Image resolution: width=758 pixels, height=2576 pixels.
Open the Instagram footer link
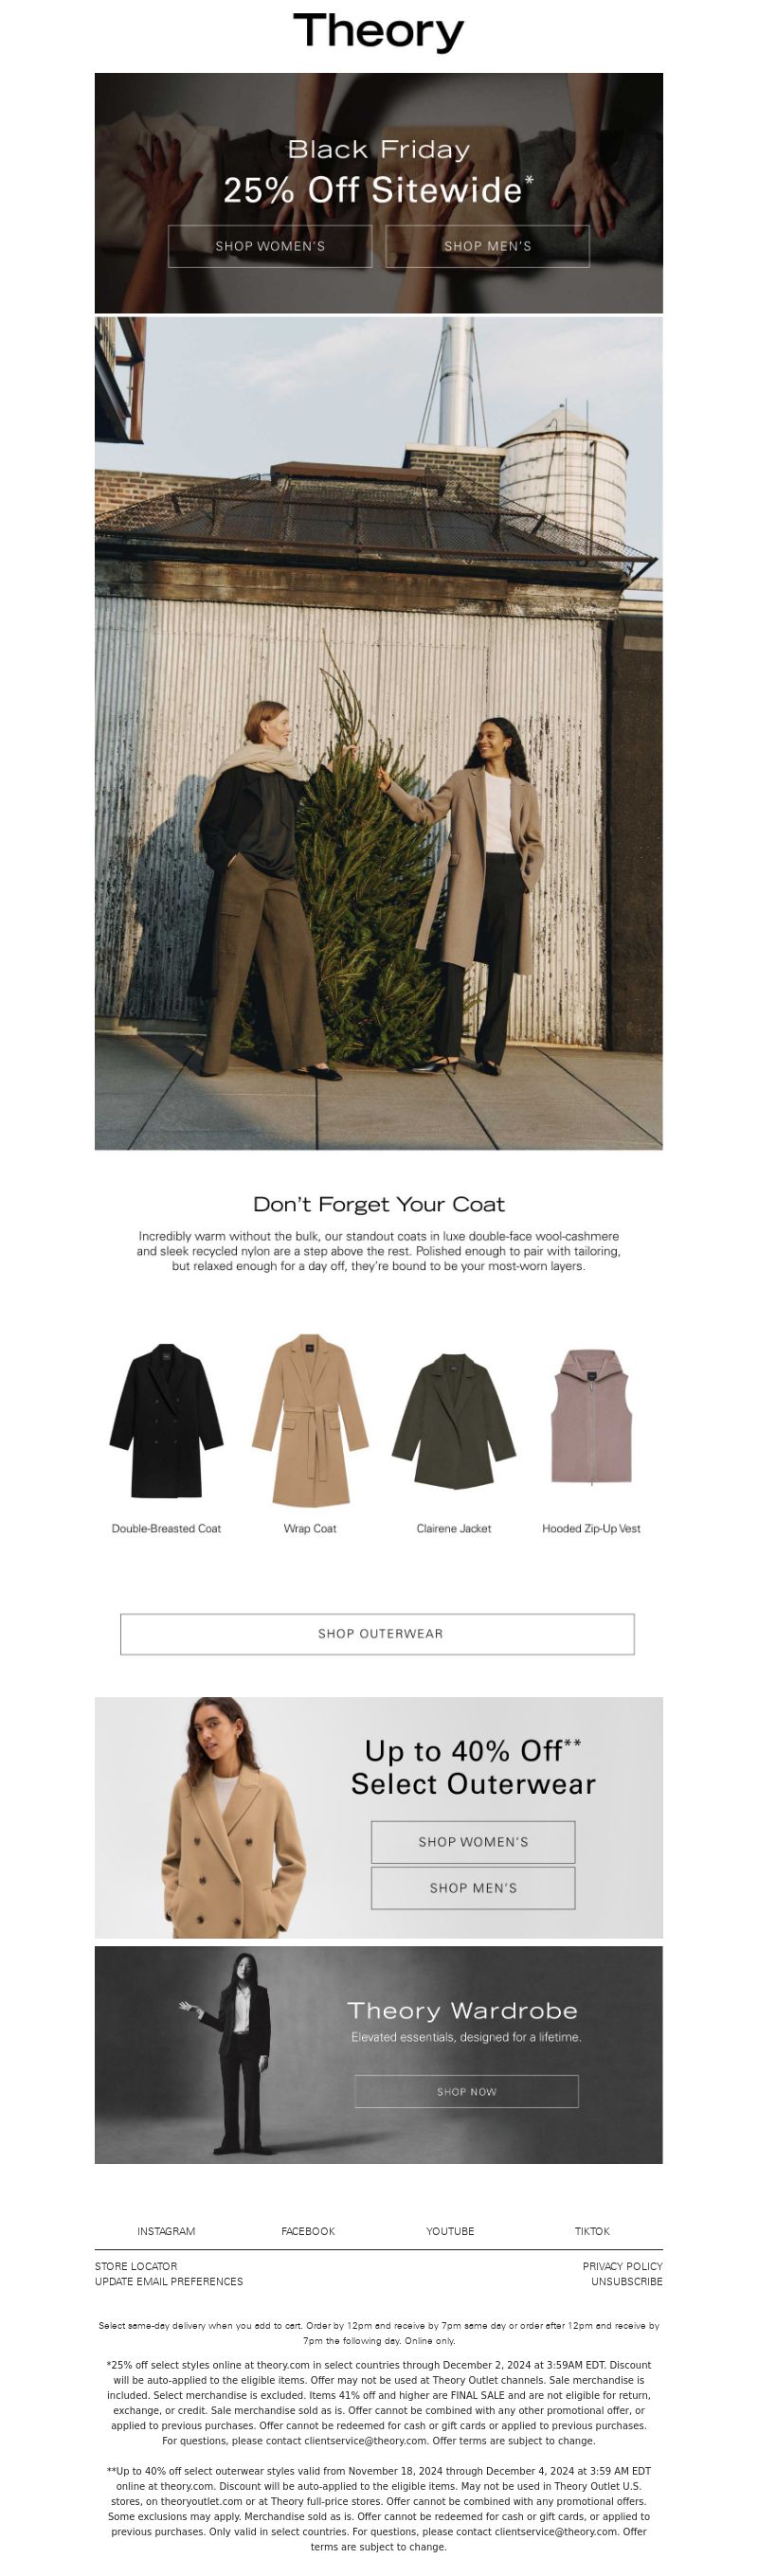coord(166,2231)
